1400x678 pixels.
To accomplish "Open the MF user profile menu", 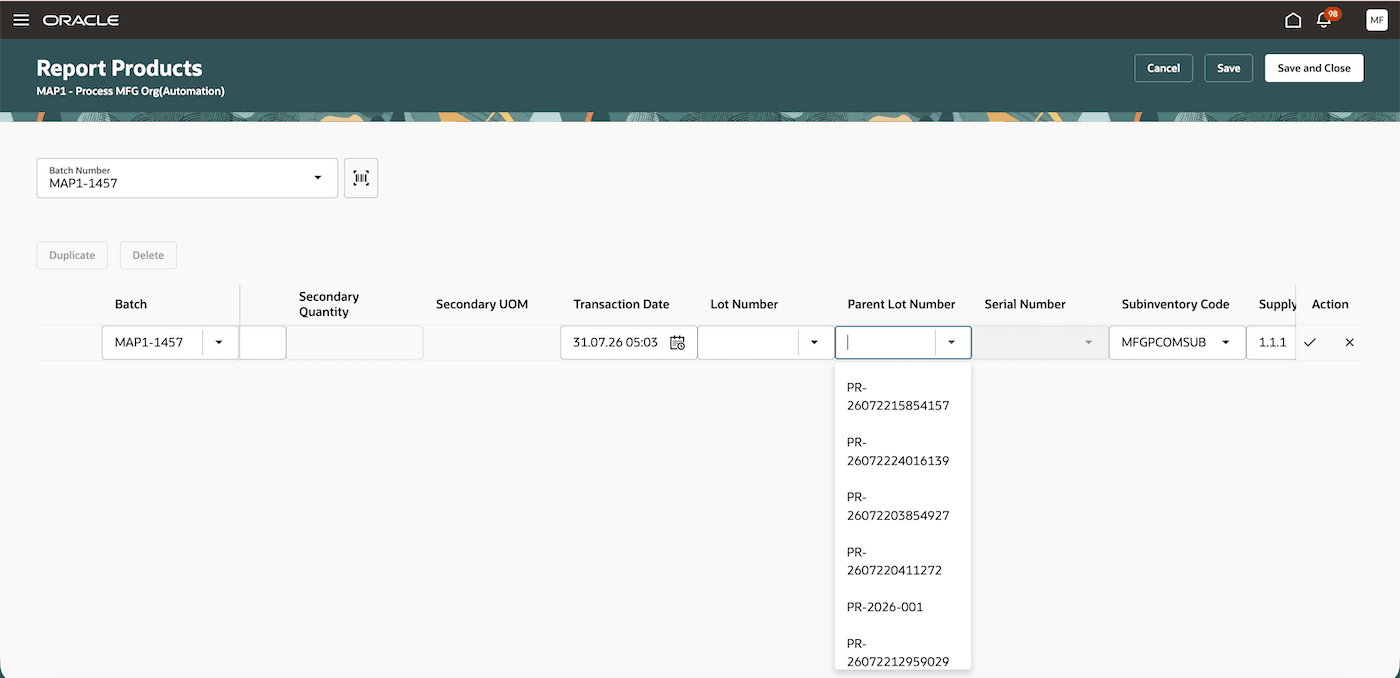I will (x=1376, y=20).
